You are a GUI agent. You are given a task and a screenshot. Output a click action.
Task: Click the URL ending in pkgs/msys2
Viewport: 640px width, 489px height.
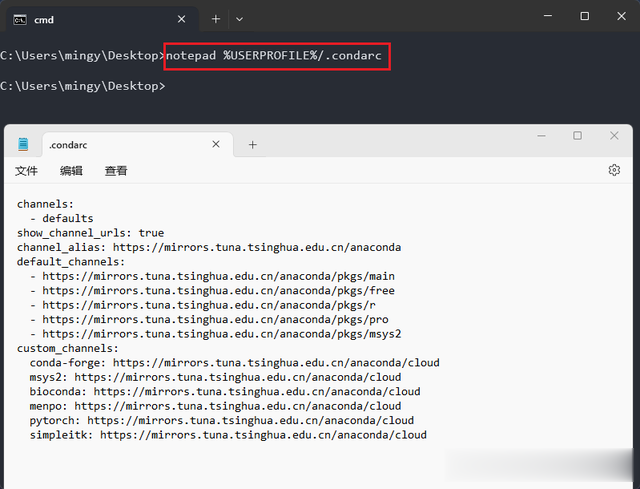222,334
